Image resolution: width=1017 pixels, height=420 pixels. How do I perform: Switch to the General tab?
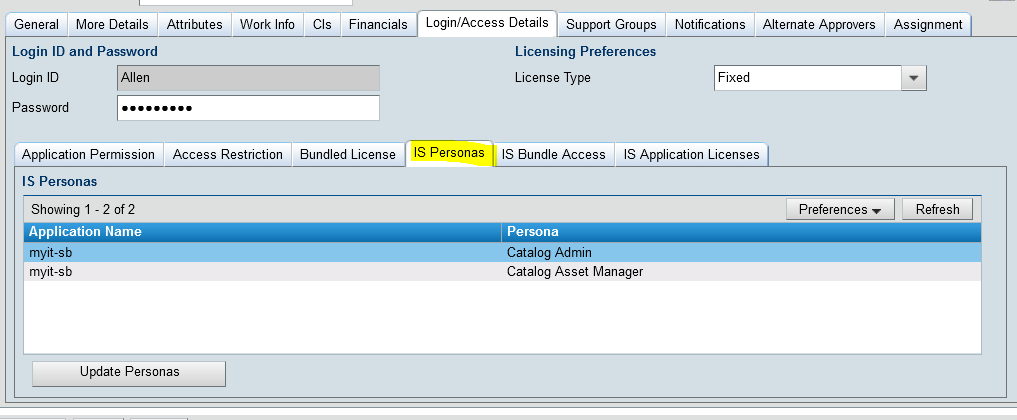point(37,24)
